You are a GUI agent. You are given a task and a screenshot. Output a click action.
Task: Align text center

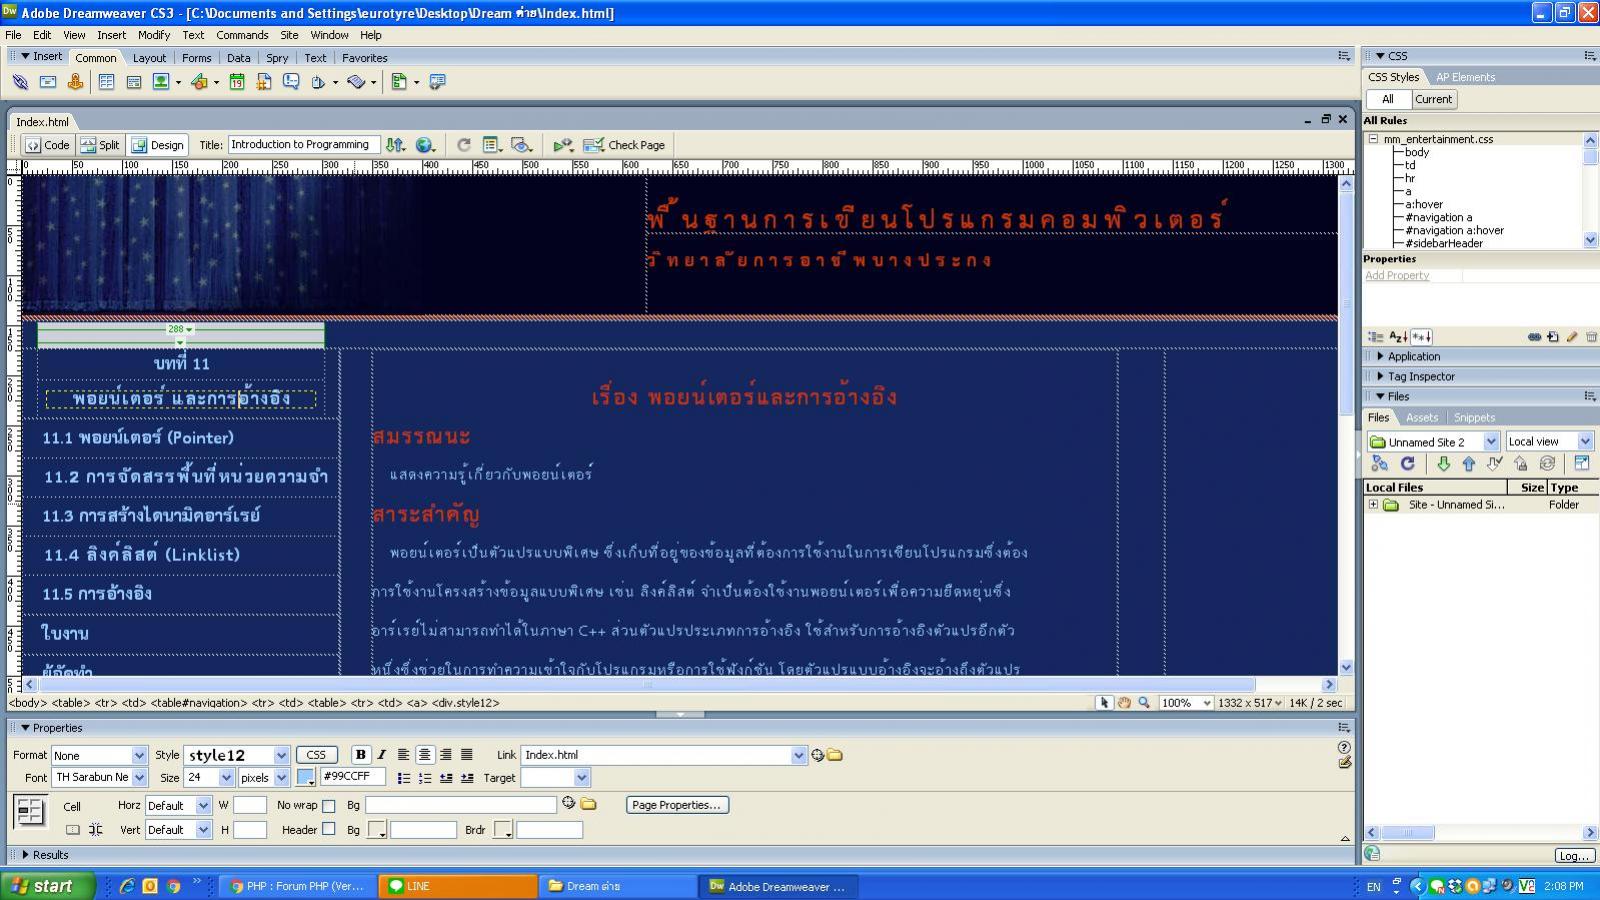coord(425,755)
